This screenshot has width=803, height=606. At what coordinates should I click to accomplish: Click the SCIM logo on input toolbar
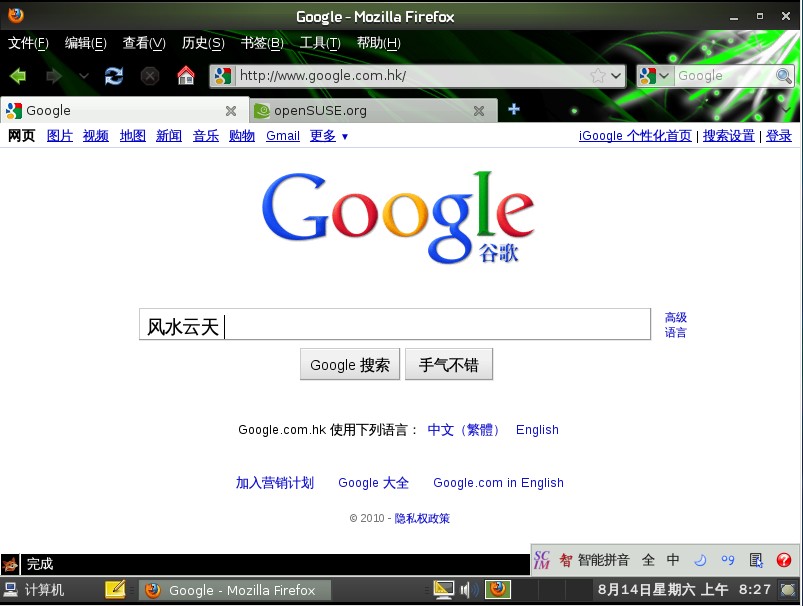coord(542,559)
